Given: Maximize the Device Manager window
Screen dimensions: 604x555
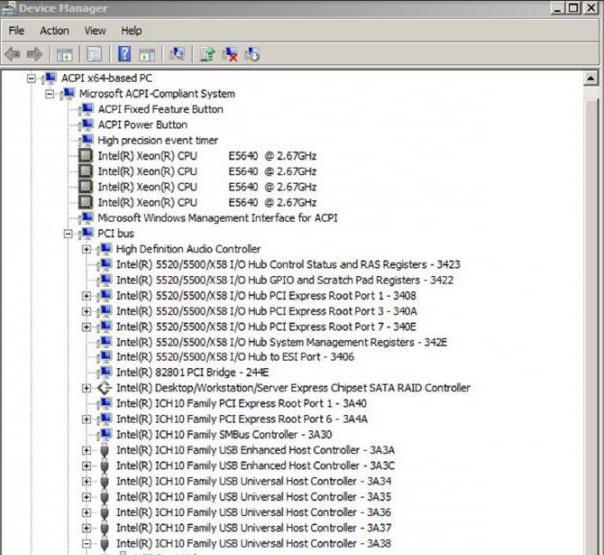Looking at the screenshot, I should pos(574,7).
